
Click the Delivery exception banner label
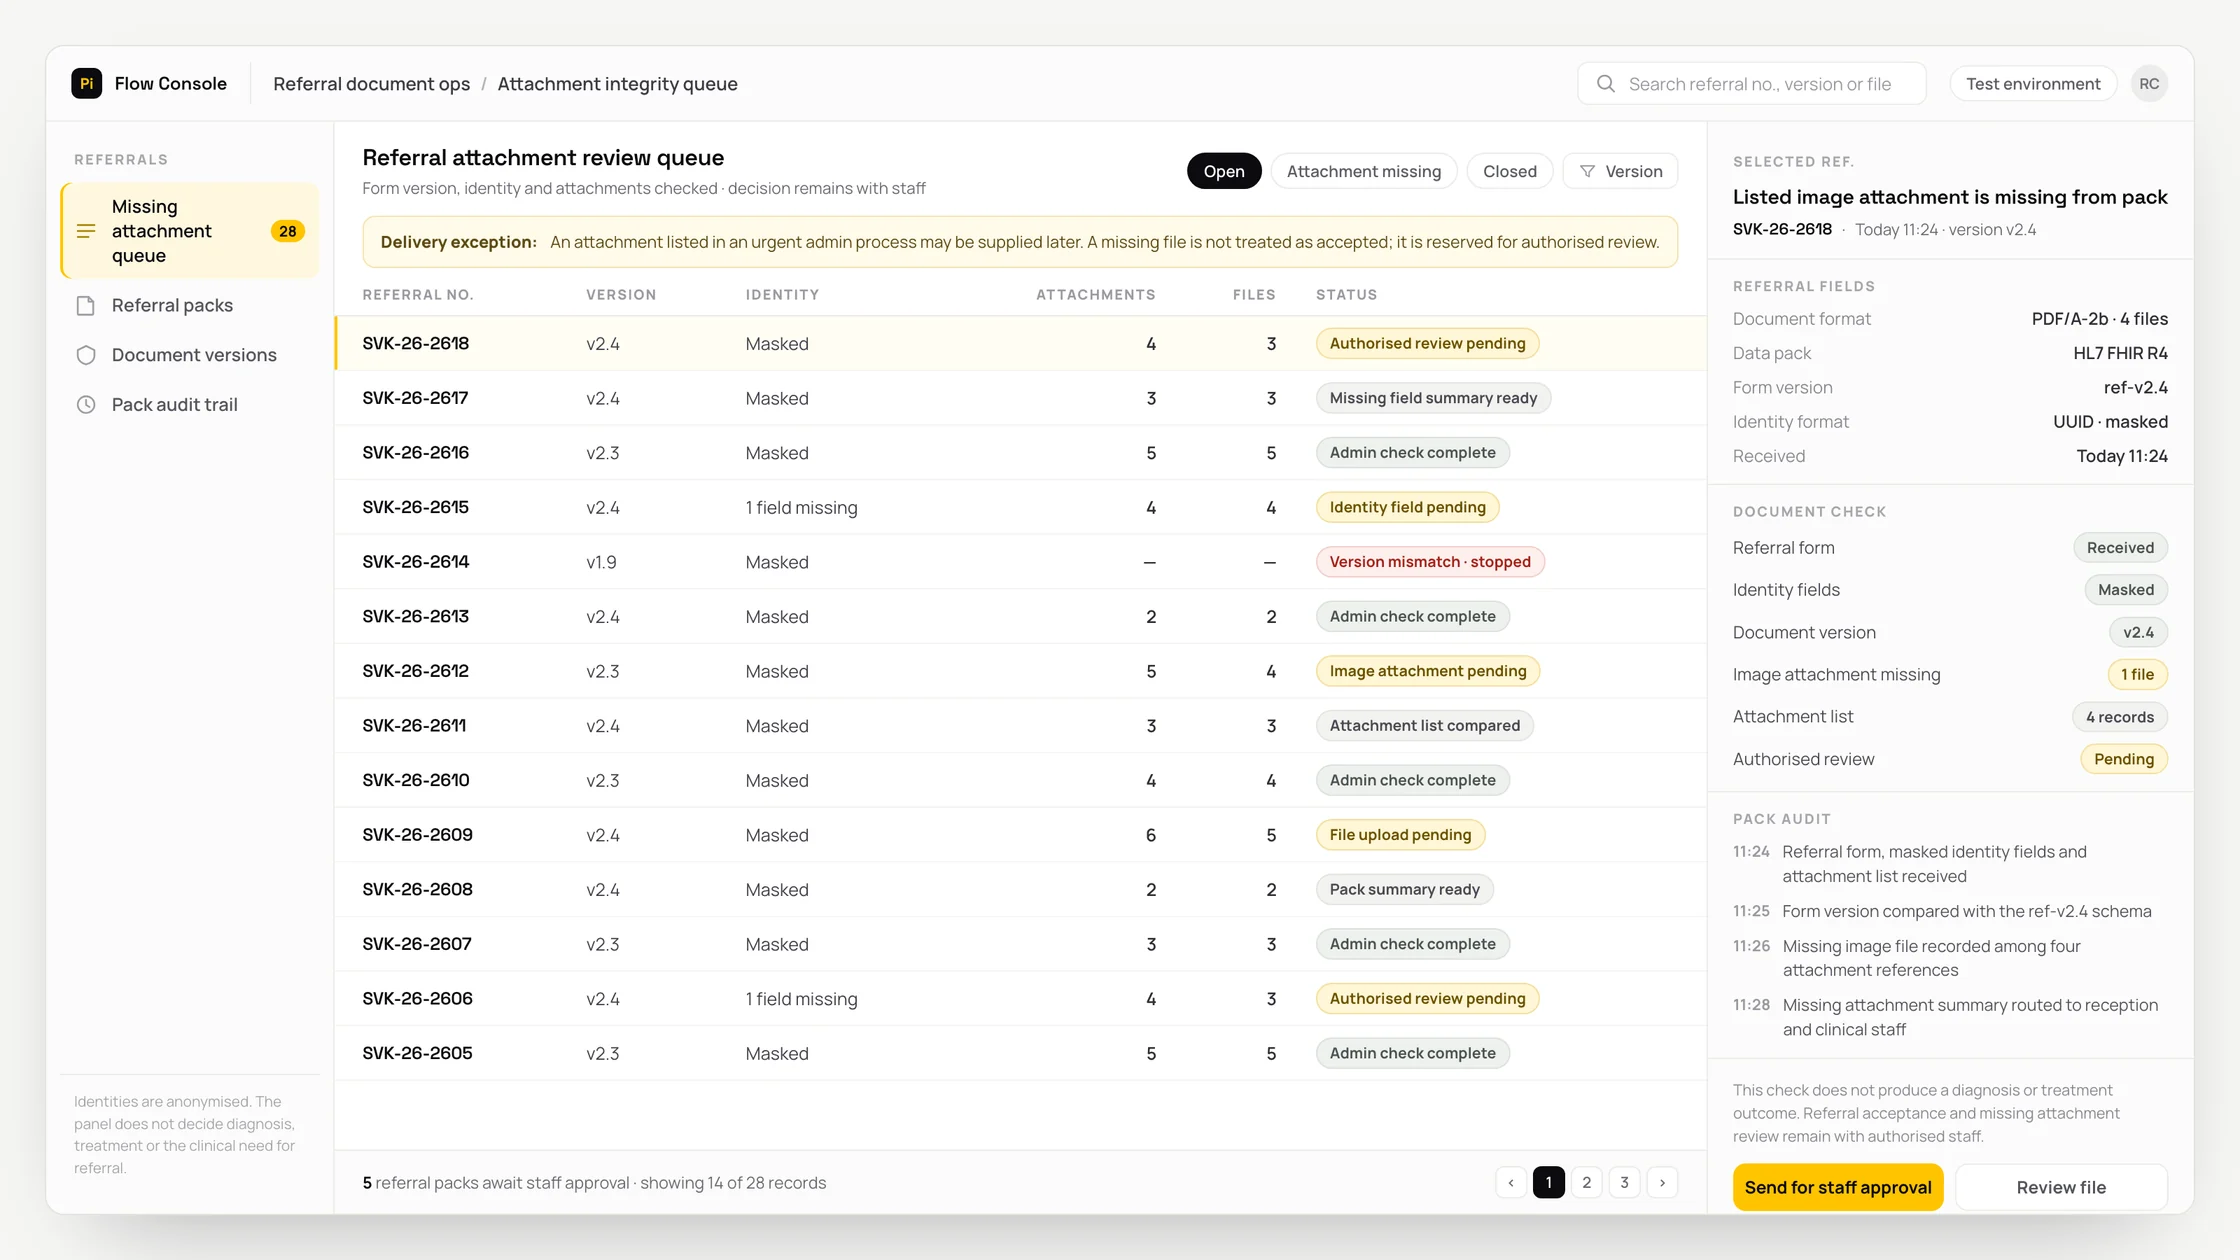(x=458, y=242)
